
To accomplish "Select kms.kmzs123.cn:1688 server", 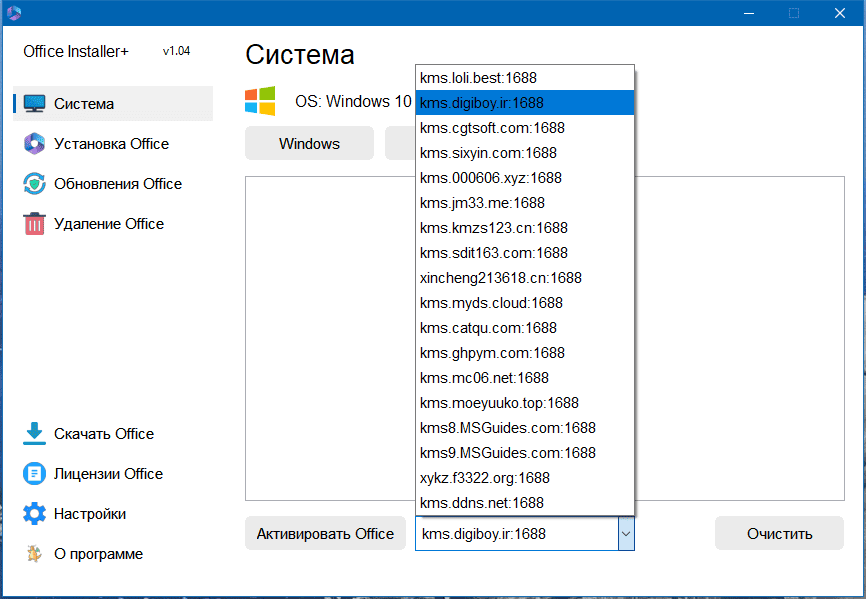I will (525, 227).
